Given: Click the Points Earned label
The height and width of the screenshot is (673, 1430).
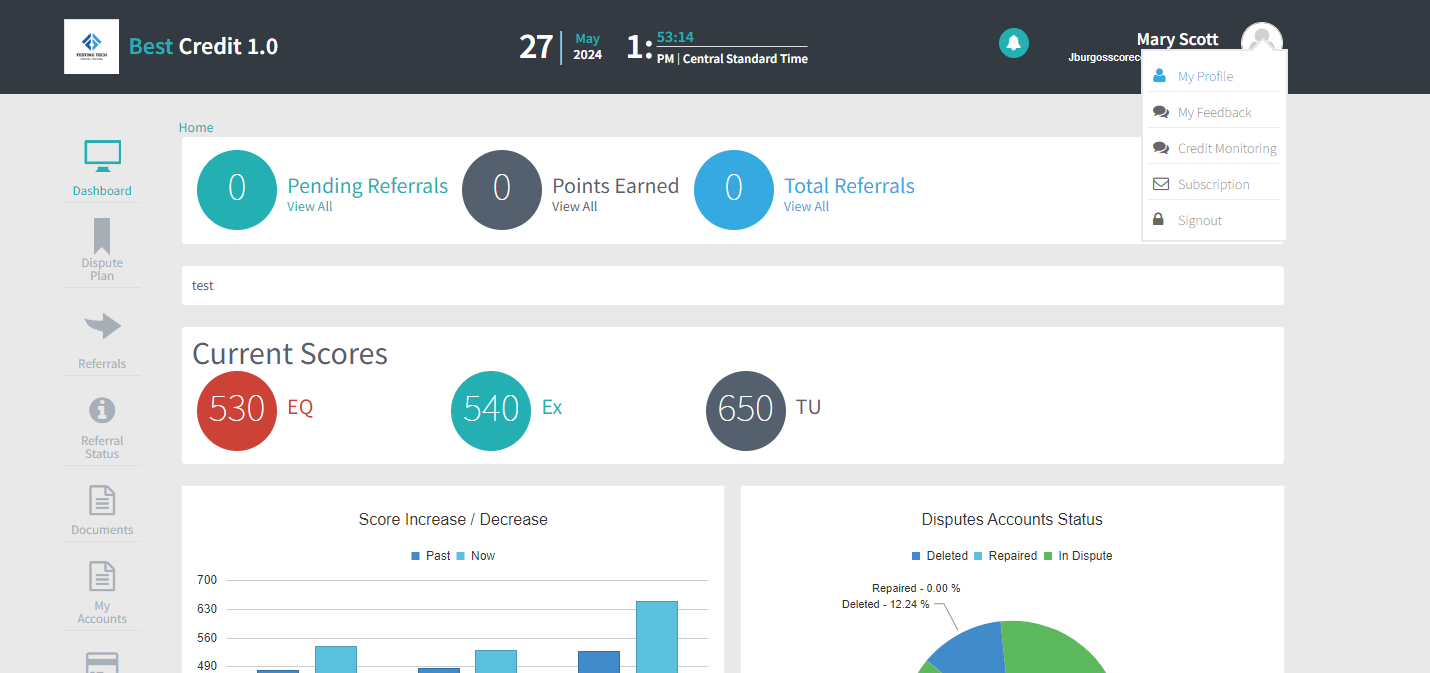Looking at the screenshot, I should tap(616, 186).
